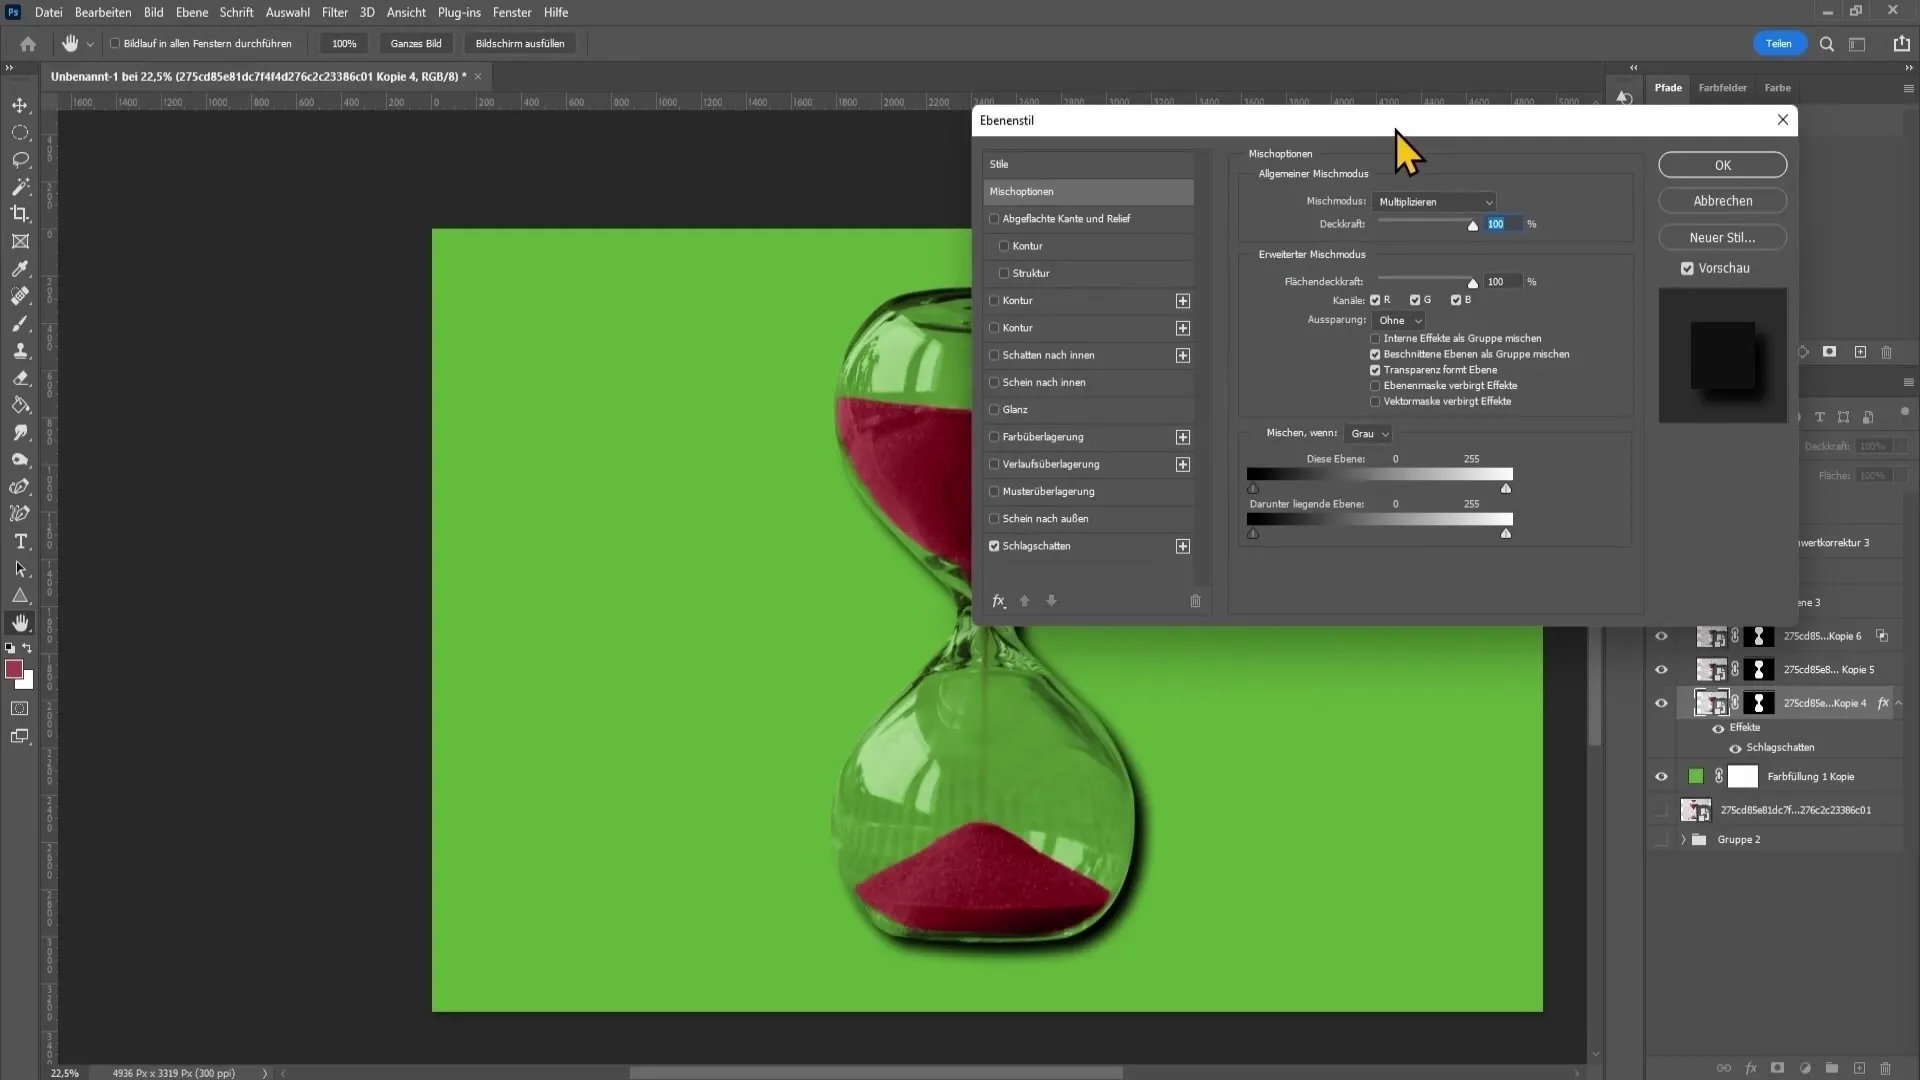Image resolution: width=1920 pixels, height=1080 pixels.
Task: Open the Hand tool preset dropdown arrow
Action: point(90,44)
